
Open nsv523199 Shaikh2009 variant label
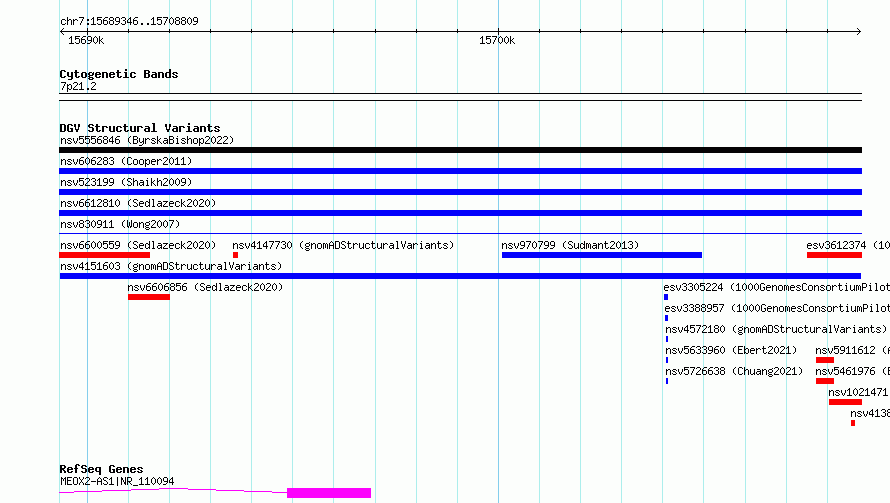pyautogui.click(x=126, y=182)
